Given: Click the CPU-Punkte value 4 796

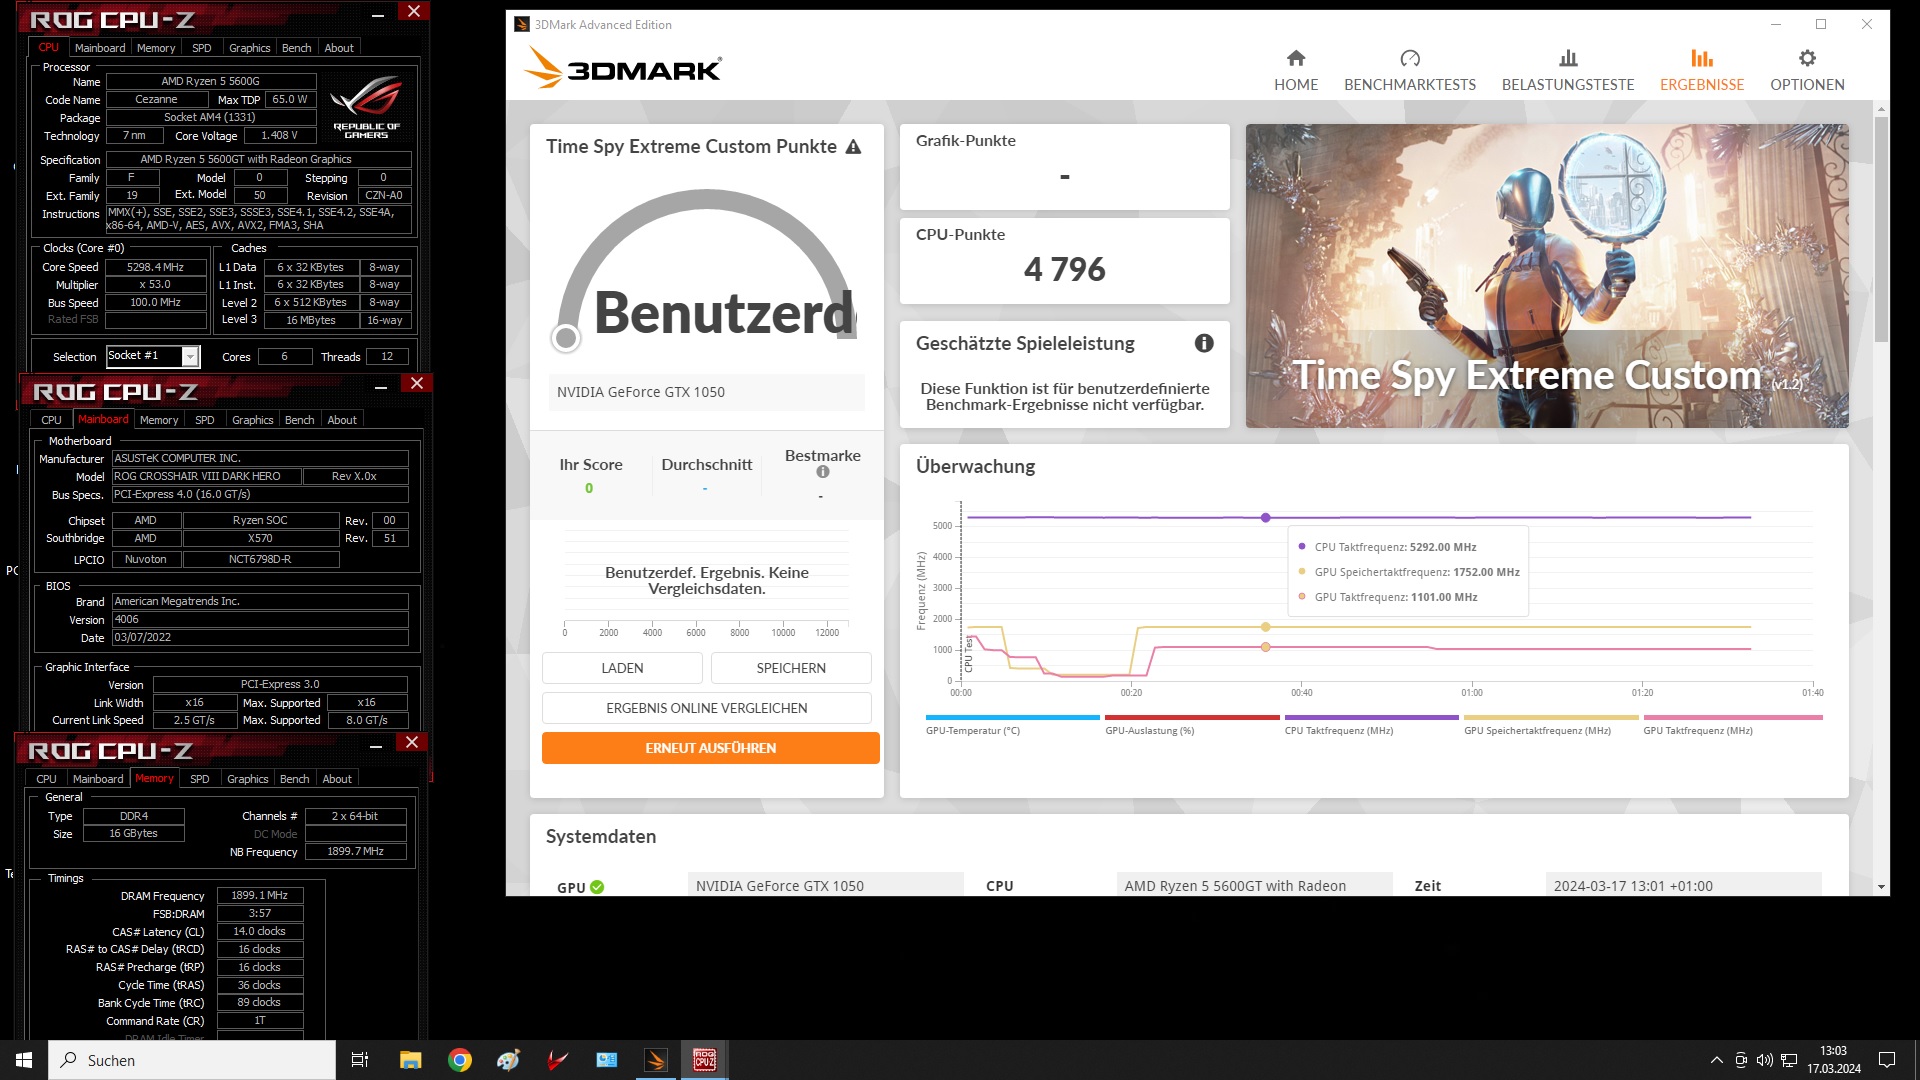Looking at the screenshot, I should [1065, 269].
